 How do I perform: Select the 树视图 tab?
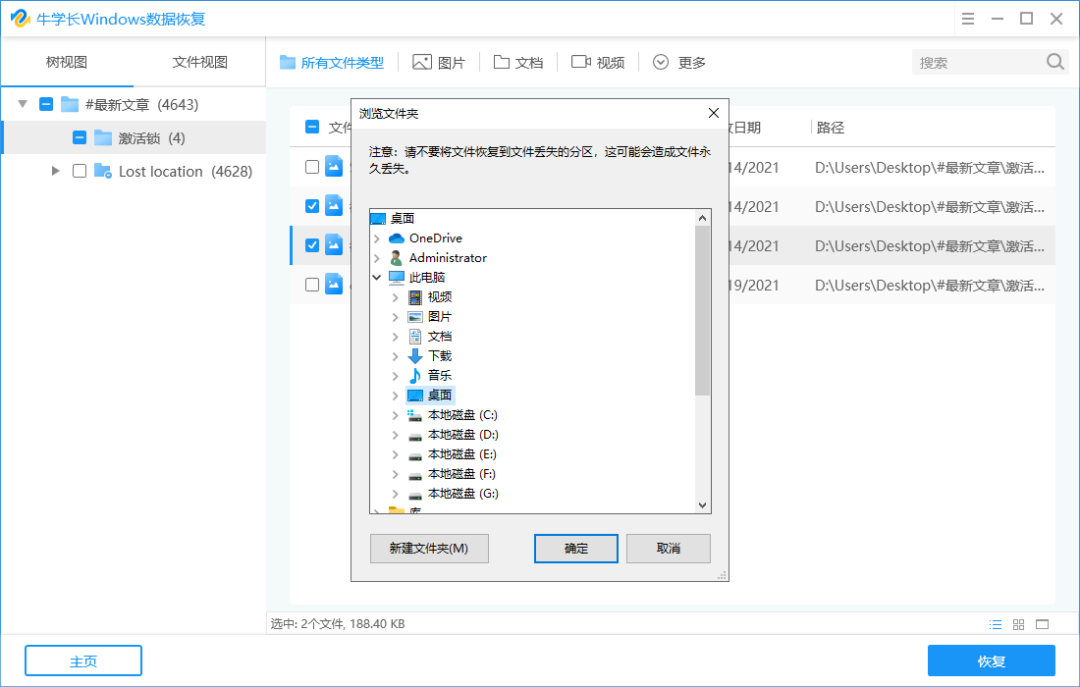pos(65,61)
